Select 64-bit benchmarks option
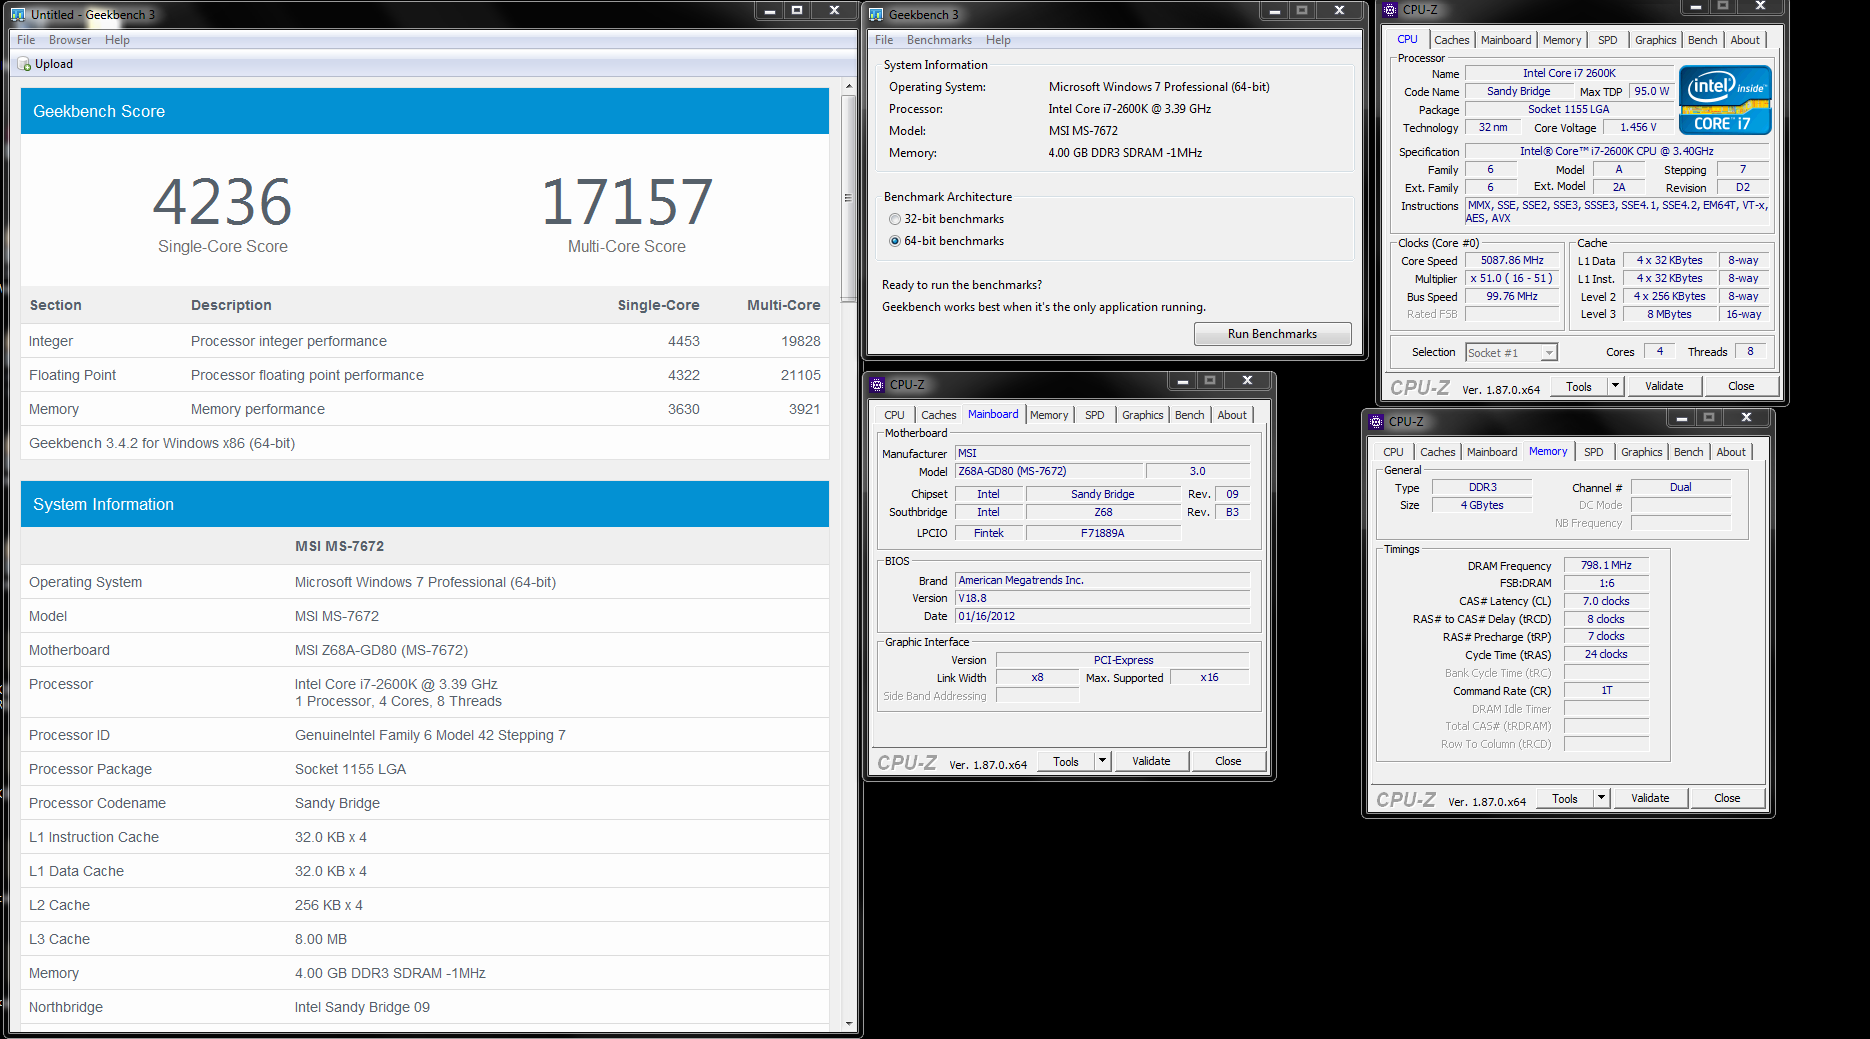This screenshot has width=1870, height=1039. coord(895,241)
